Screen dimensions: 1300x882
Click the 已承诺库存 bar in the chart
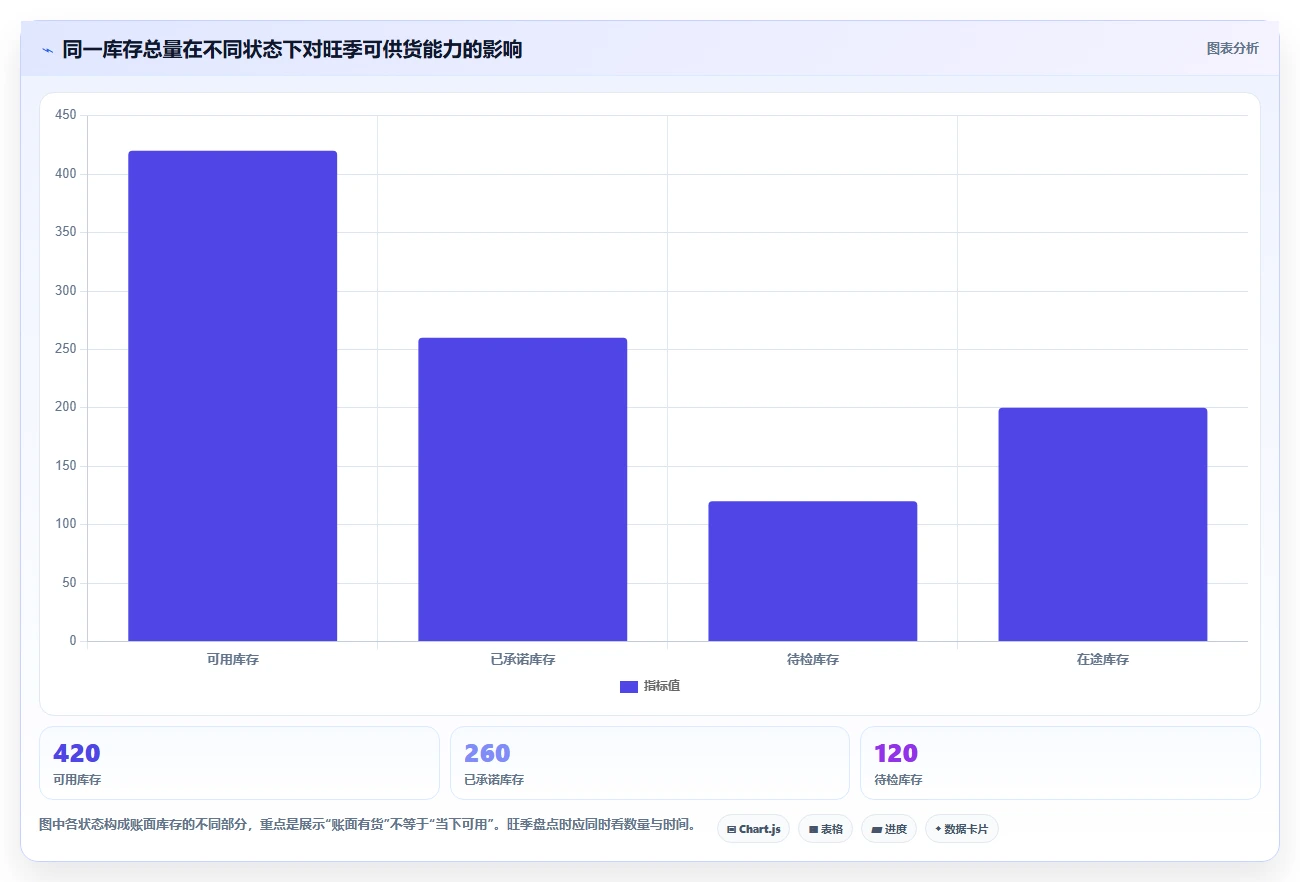tap(522, 489)
